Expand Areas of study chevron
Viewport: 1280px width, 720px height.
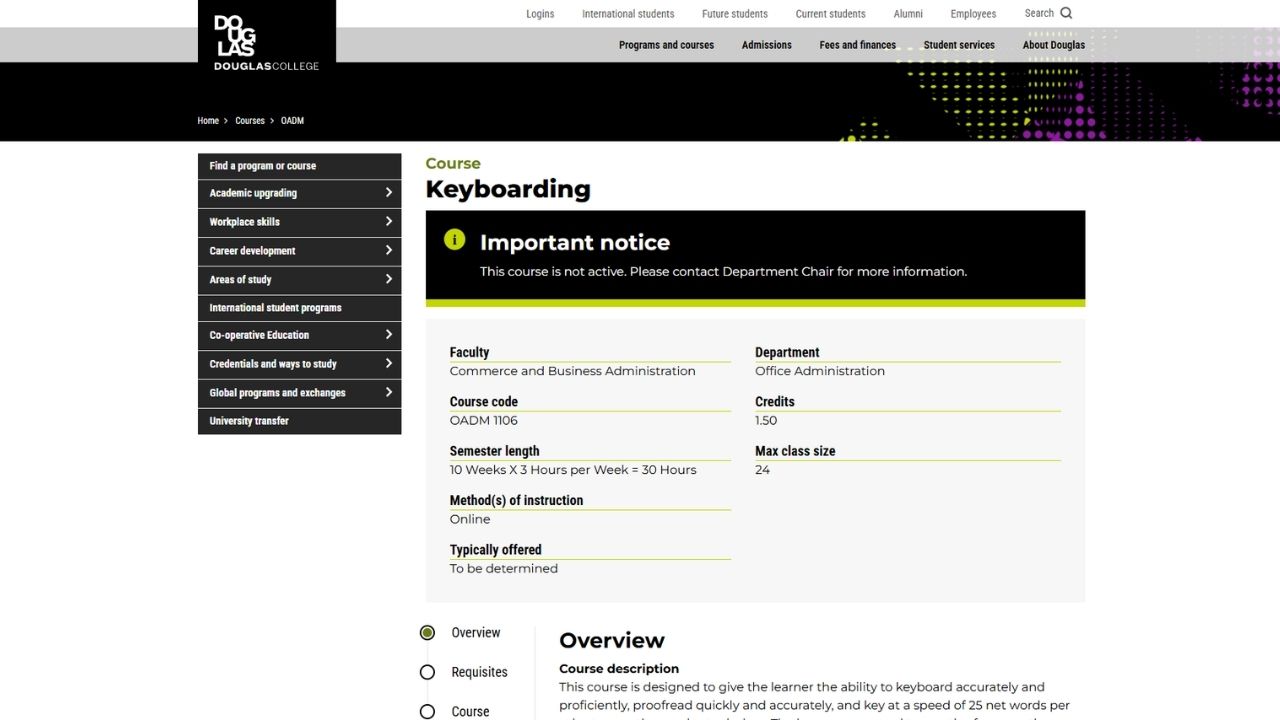[x=388, y=279]
